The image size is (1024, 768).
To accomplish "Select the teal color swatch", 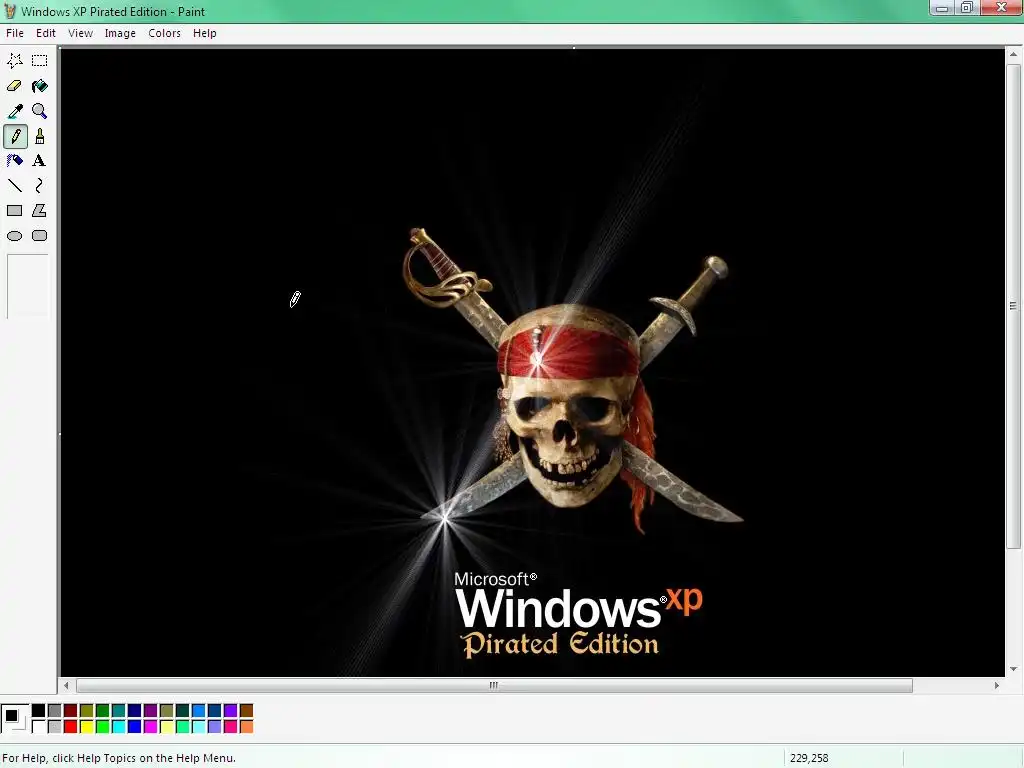I will point(119,711).
